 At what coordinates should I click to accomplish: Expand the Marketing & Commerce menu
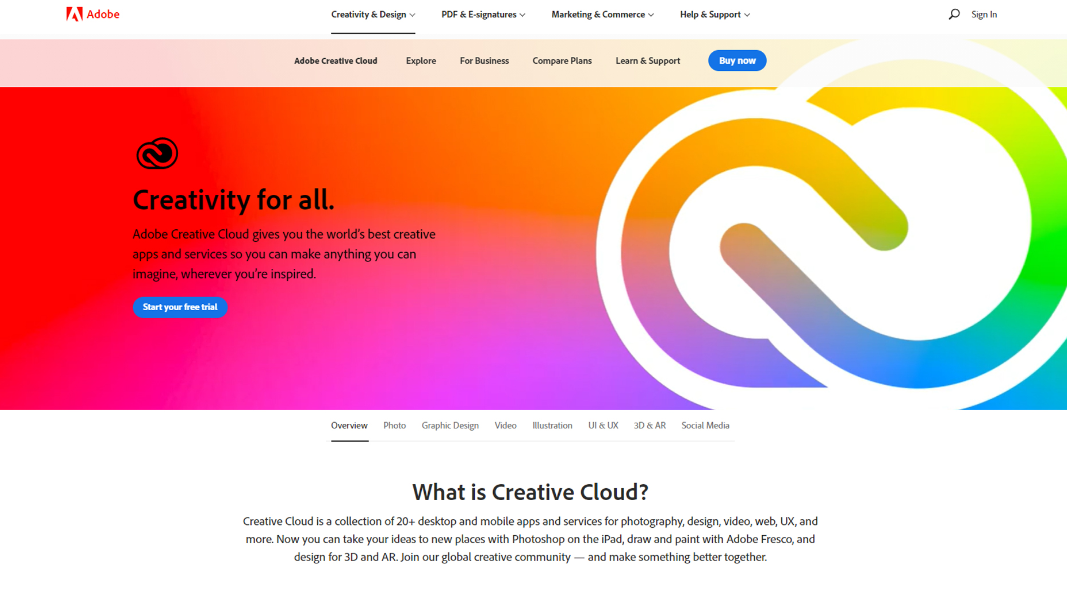click(x=602, y=14)
